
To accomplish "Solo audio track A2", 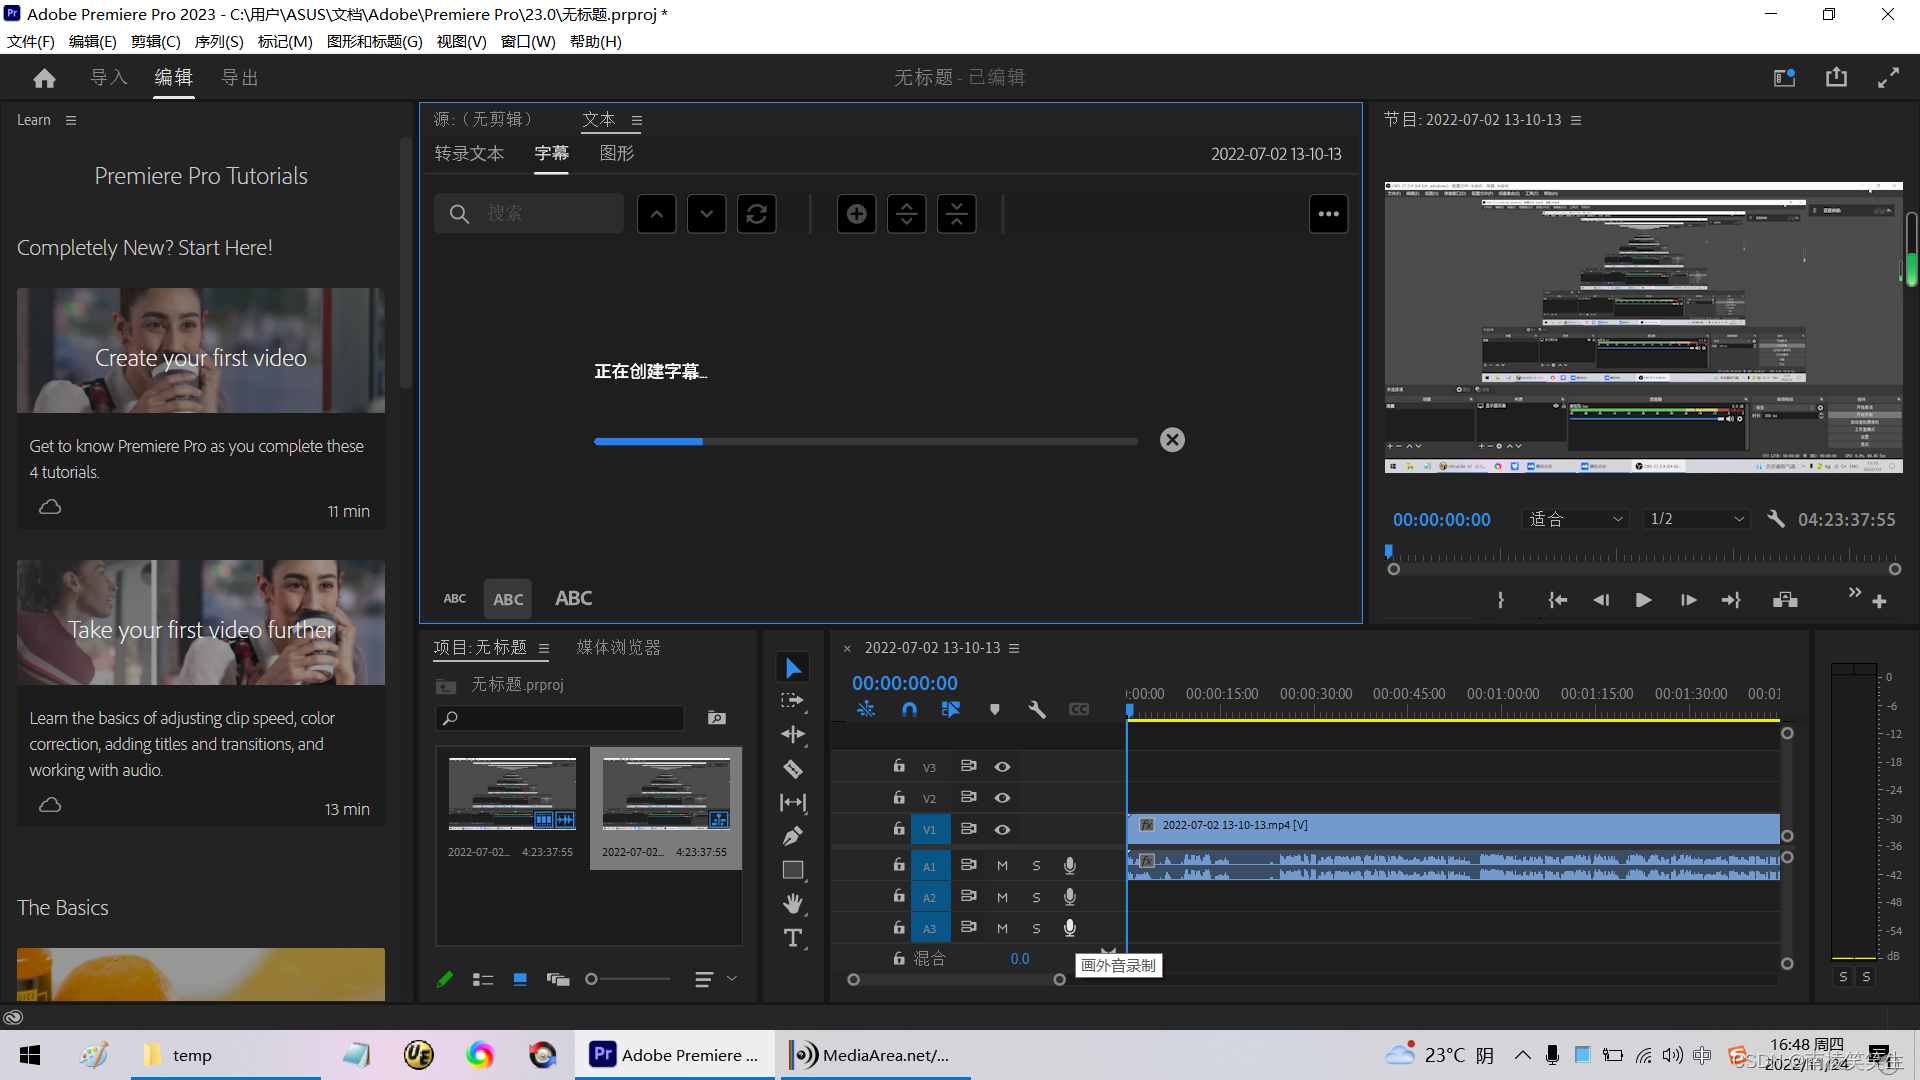I will [1036, 898].
